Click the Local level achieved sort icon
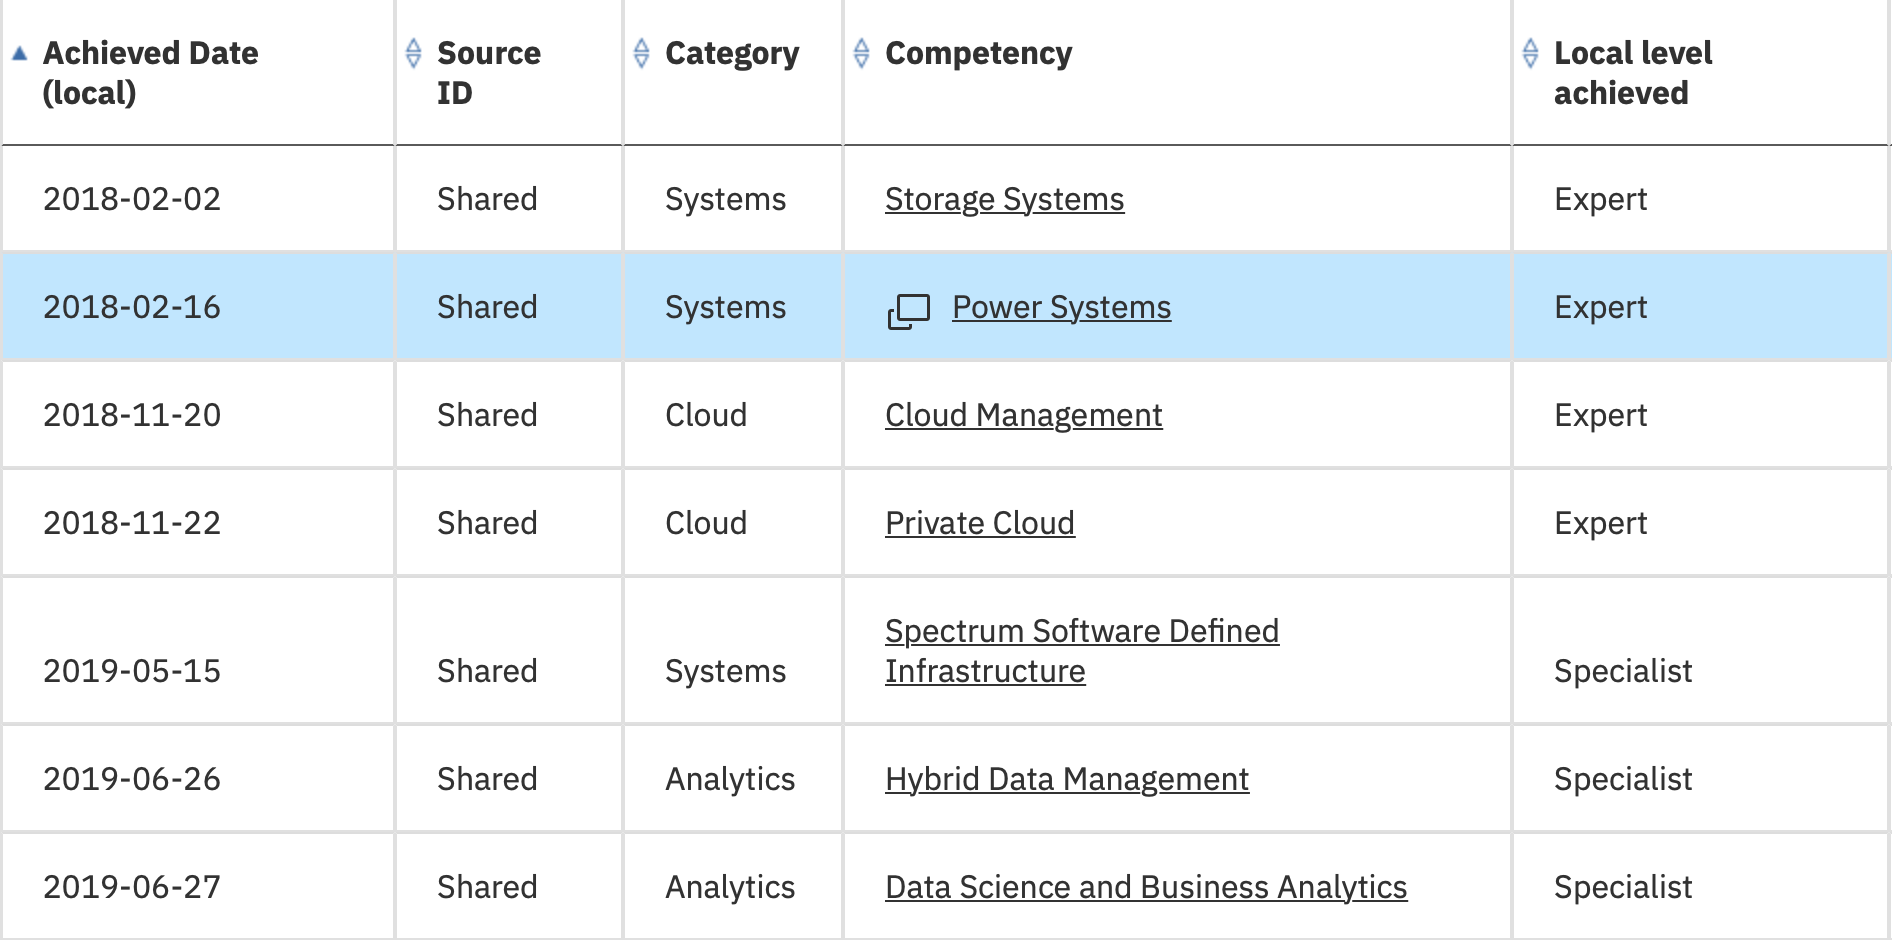 (1530, 53)
